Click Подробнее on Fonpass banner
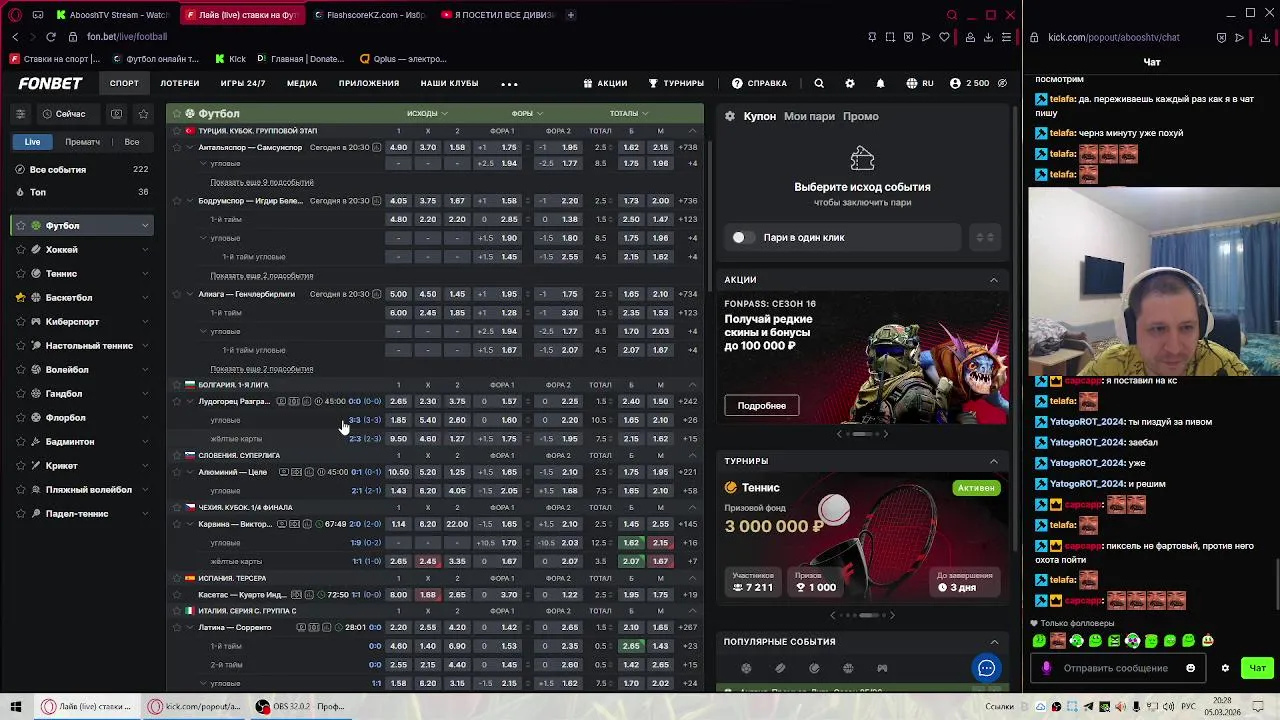Screen dimensions: 1280x720 (762, 405)
